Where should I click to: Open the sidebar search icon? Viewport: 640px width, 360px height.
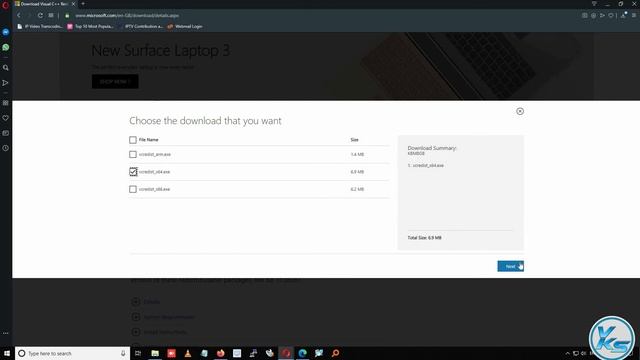[x=6, y=68]
